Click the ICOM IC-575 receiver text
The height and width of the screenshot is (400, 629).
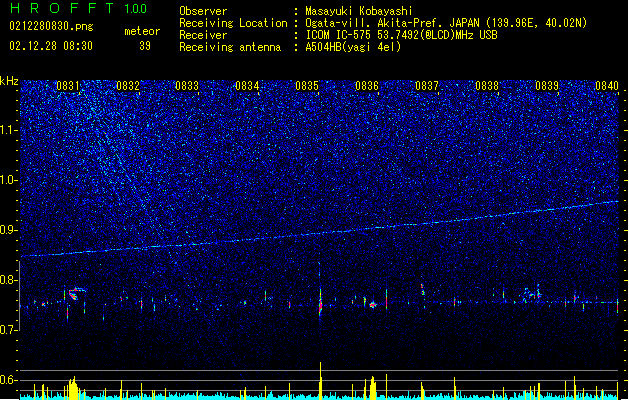coord(401,35)
